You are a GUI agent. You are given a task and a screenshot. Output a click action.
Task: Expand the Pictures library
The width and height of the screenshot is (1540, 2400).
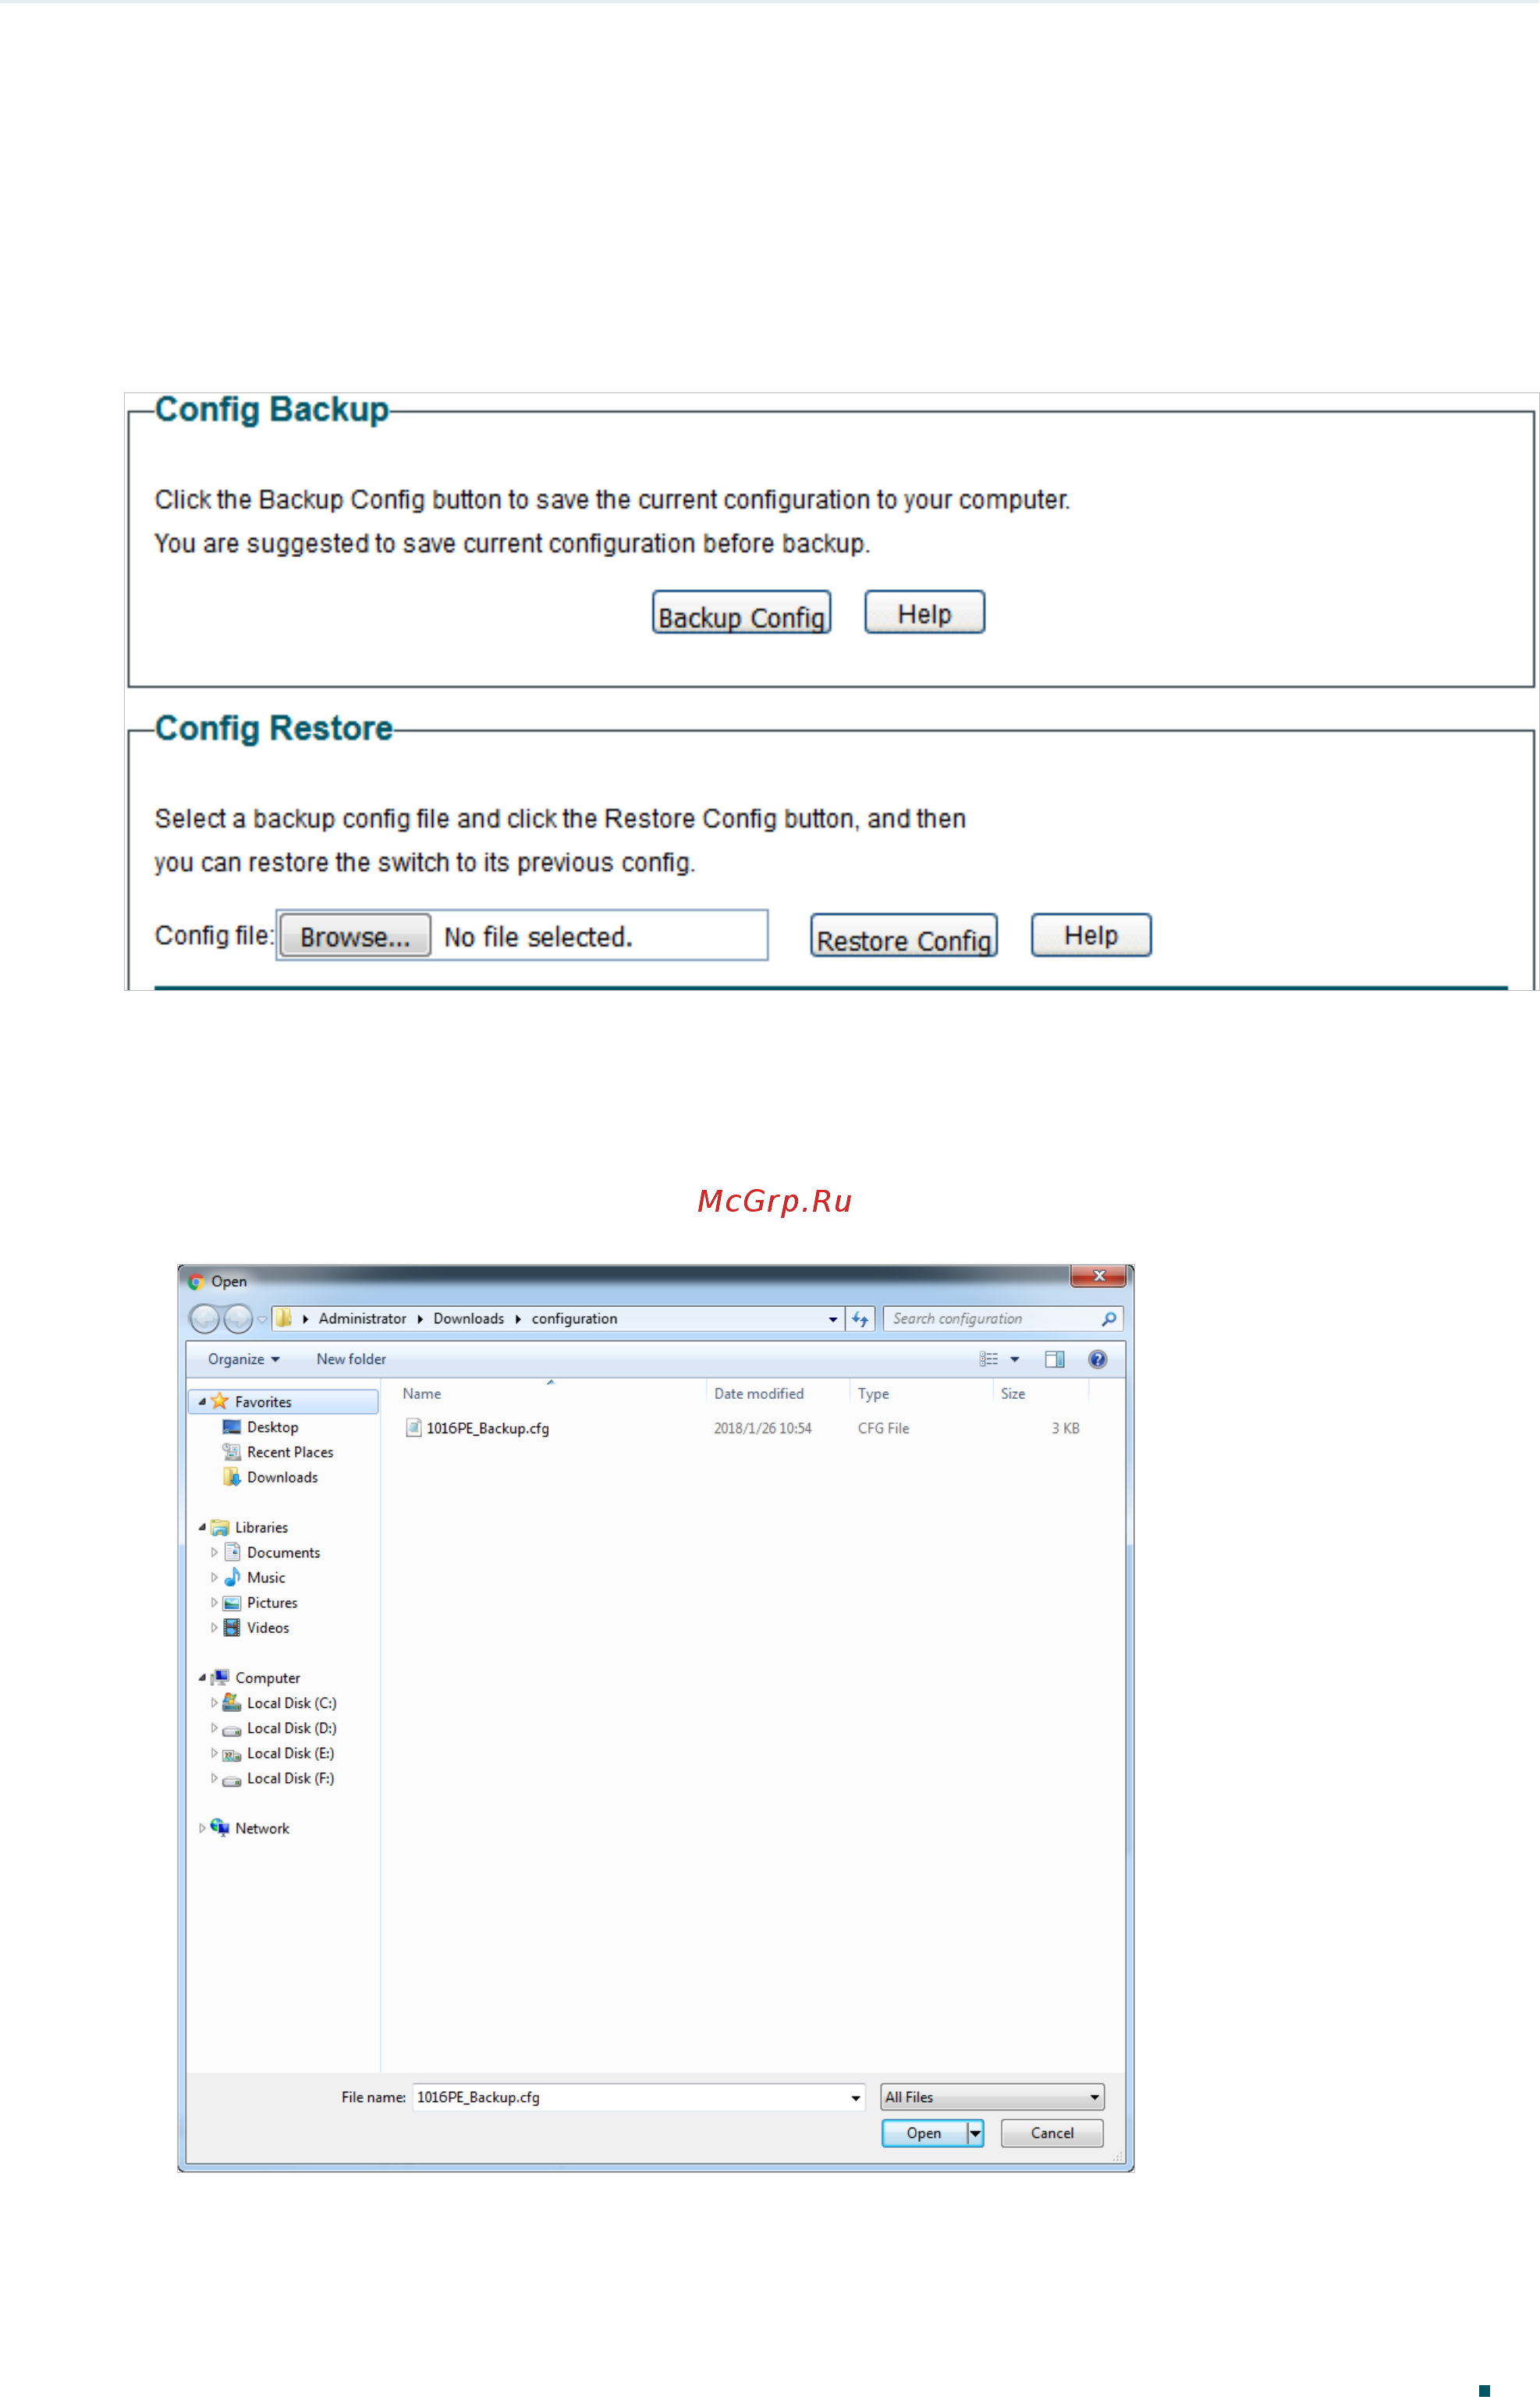click(214, 1602)
